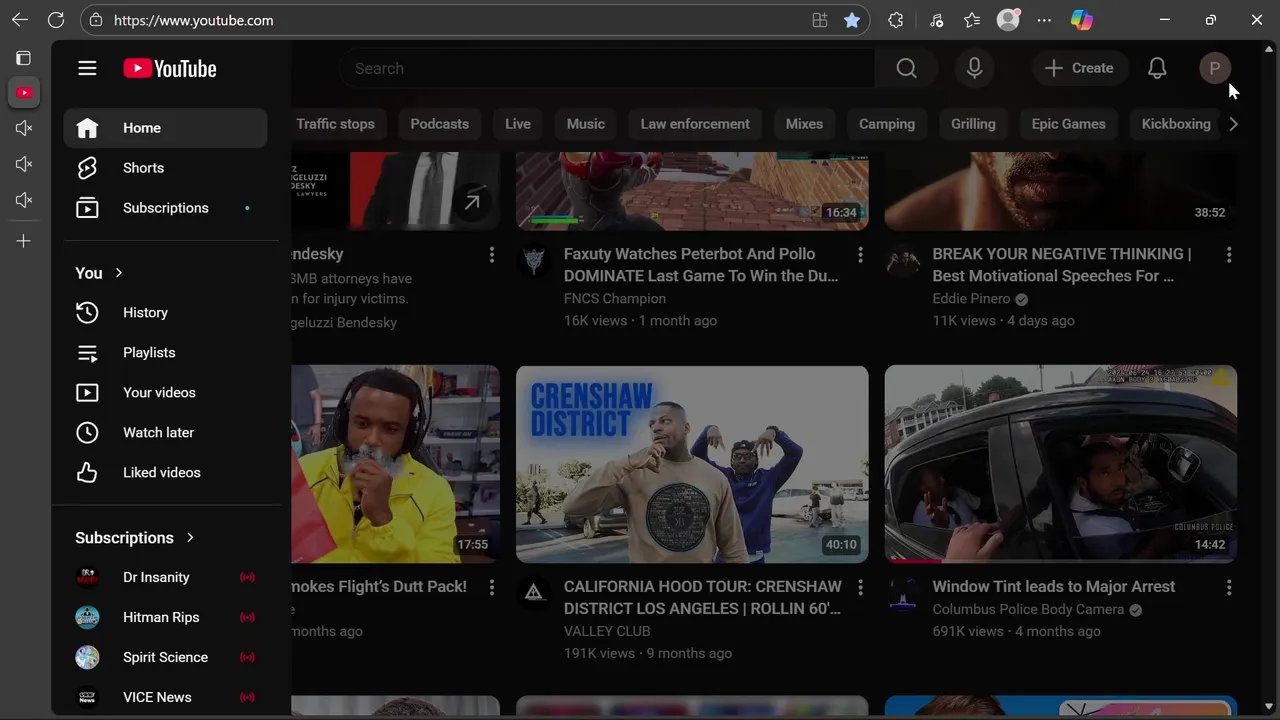Show more filter chips with right arrow
1280x720 pixels.
pos(1233,124)
